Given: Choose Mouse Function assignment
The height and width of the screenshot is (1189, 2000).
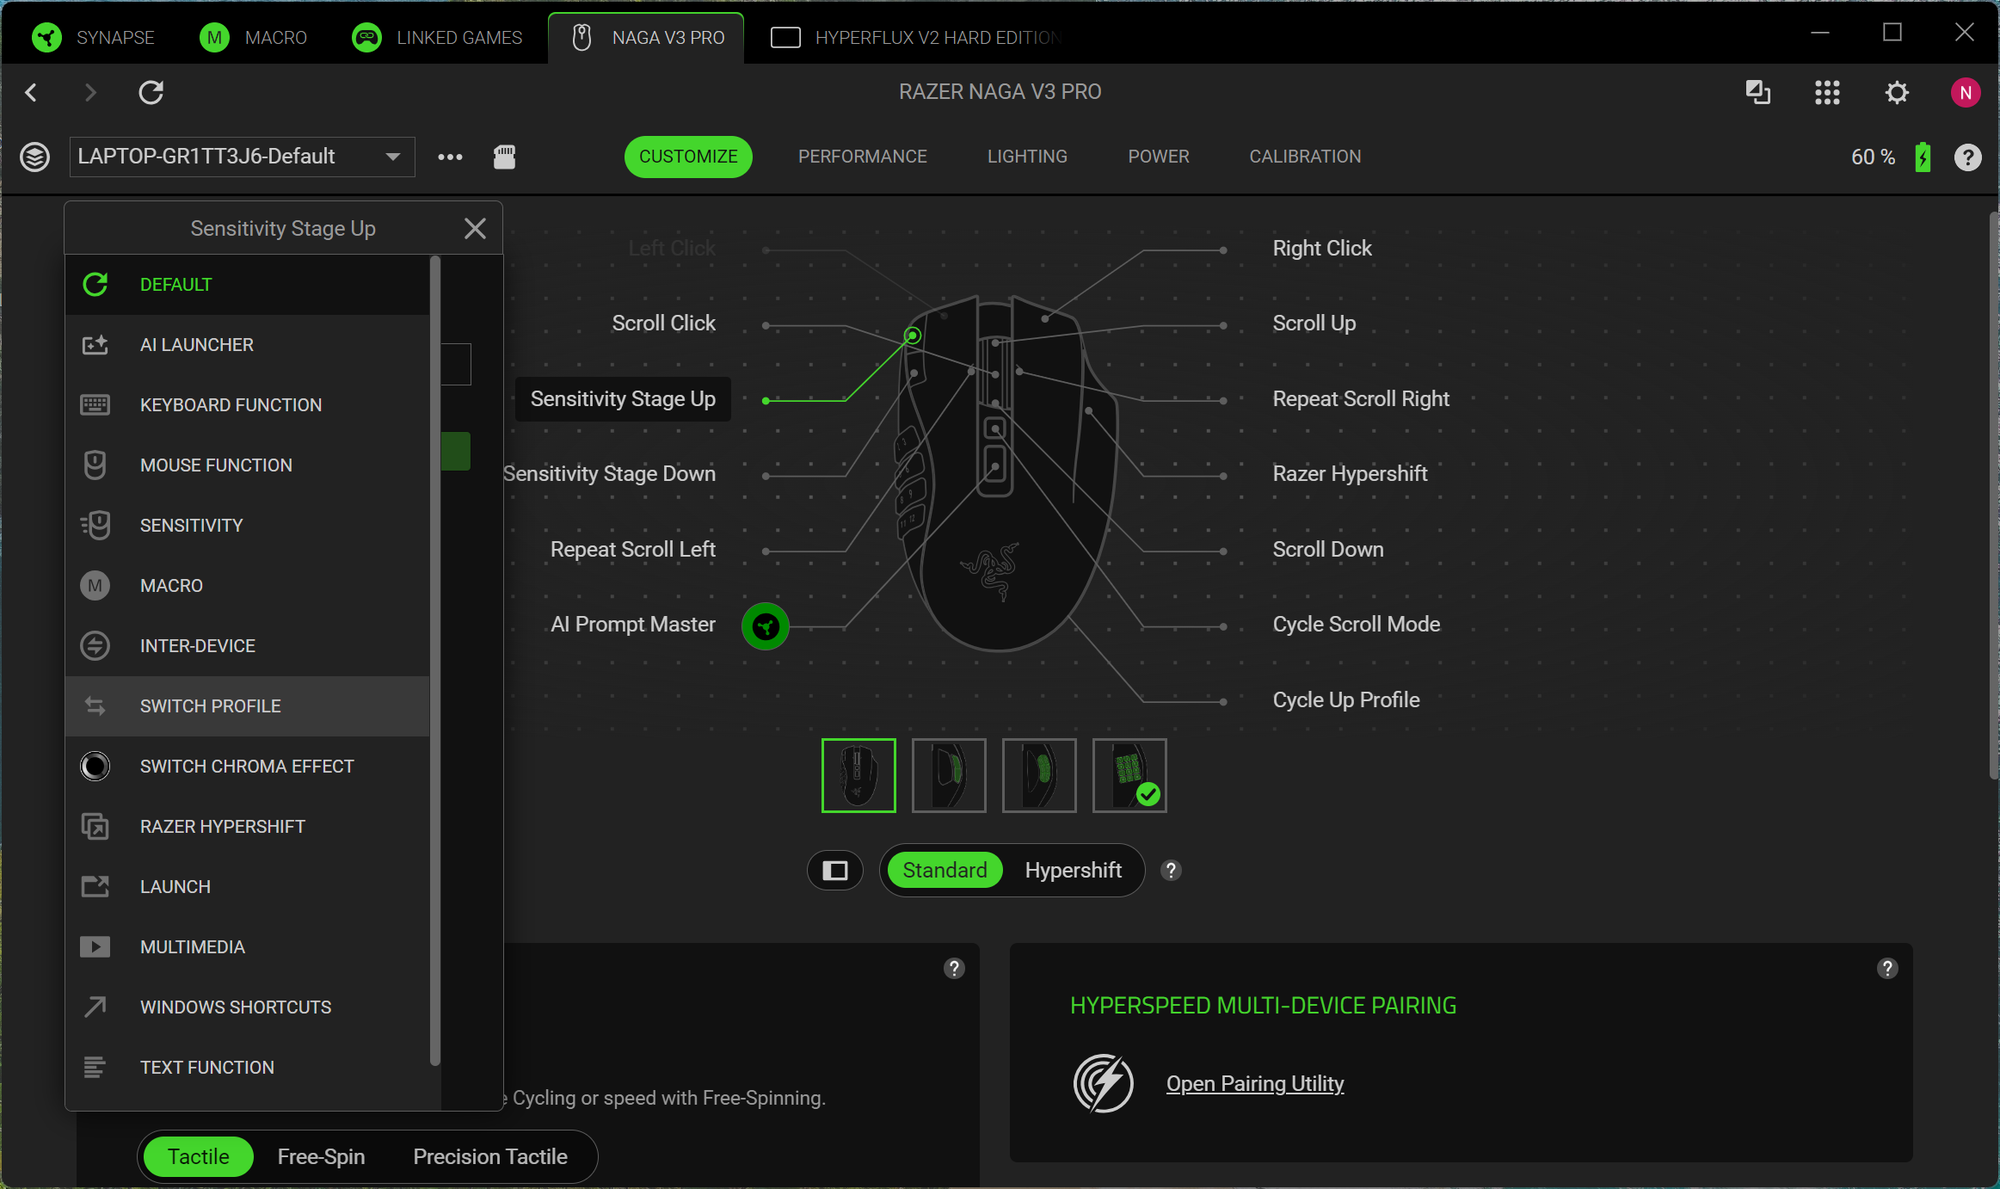Looking at the screenshot, I should coord(248,465).
